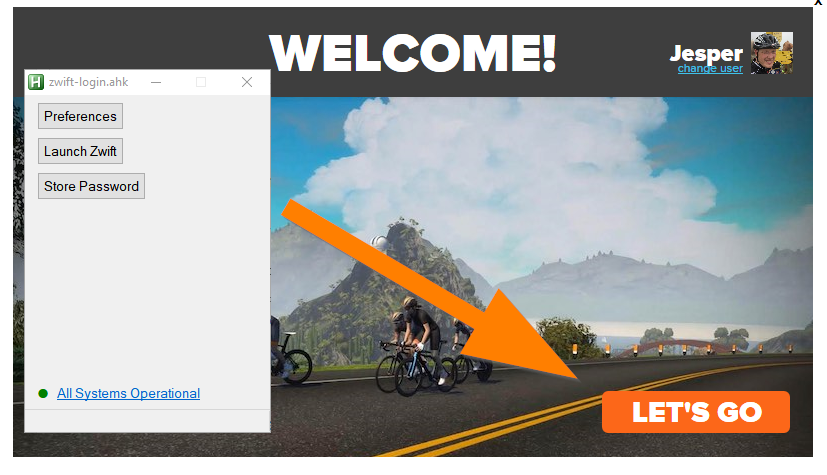Click the zwift-login.ahk title bar text
Image resolution: width=827 pixels, height=475 pixels.
point(89,82)
